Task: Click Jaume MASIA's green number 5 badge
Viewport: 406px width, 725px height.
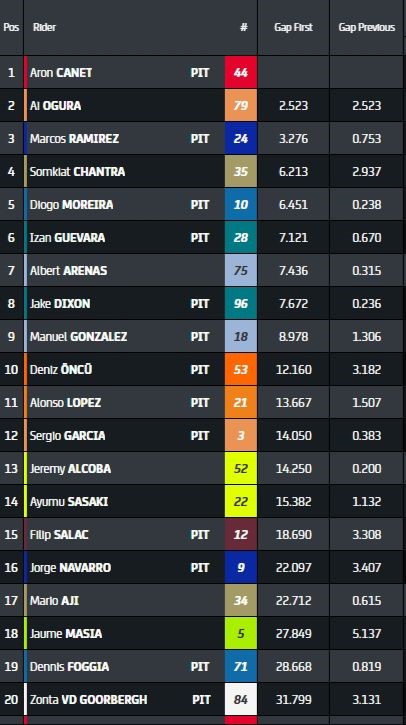Action: click(241, 633)
